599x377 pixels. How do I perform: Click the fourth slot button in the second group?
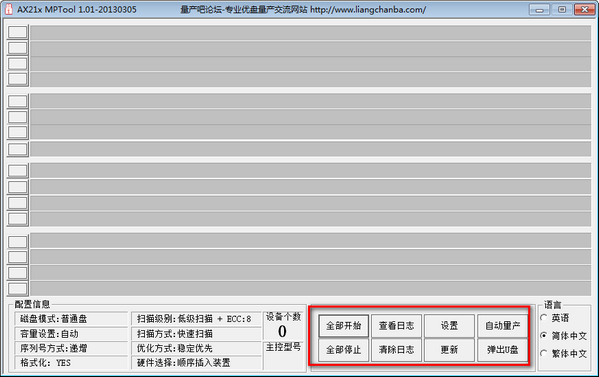pyautogui.click(x=18, y=149)
